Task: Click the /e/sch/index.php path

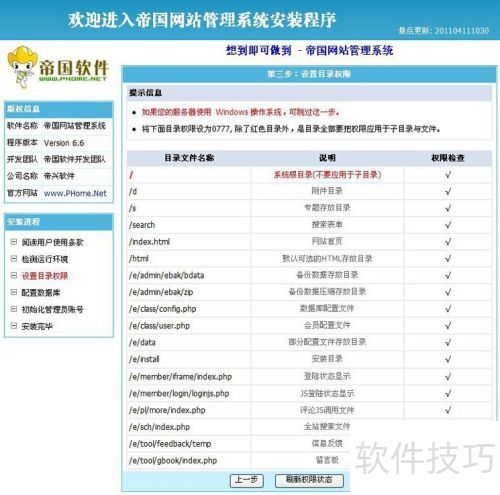Action: click(x=159, y=427)
